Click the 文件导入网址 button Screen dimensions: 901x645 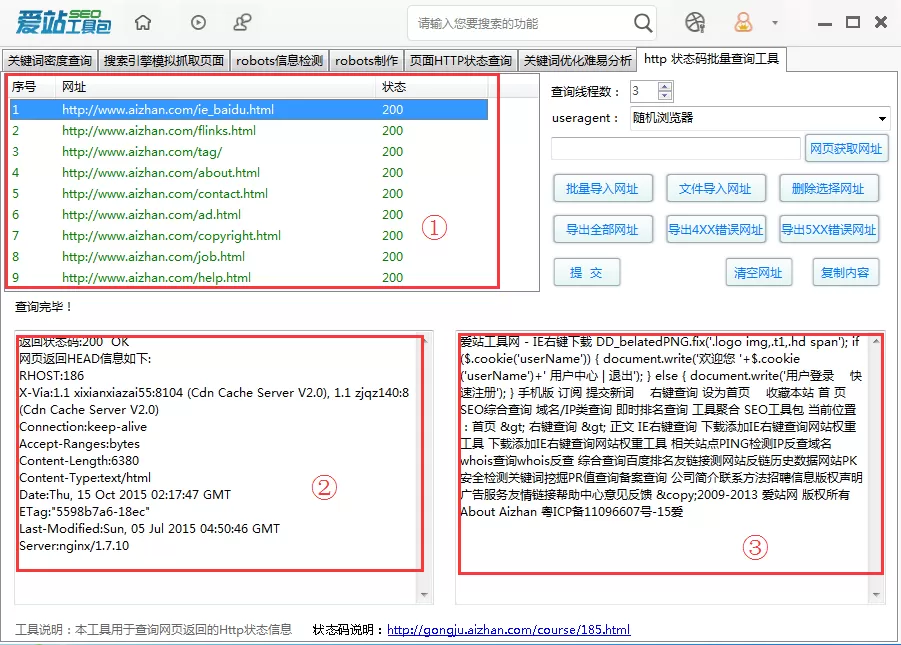coord(715,189)
